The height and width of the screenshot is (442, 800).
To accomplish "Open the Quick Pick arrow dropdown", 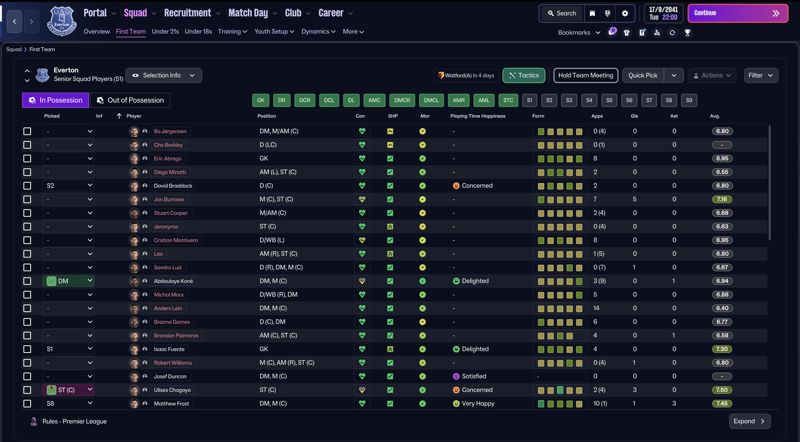I will pyautogui.click(x=673, y=75).
